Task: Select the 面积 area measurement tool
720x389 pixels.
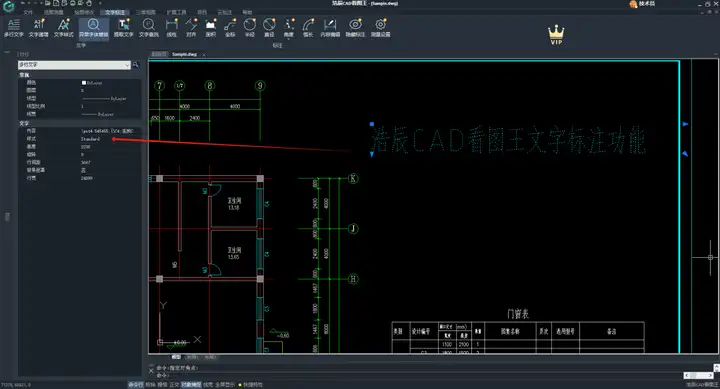Action: (210, 28)
